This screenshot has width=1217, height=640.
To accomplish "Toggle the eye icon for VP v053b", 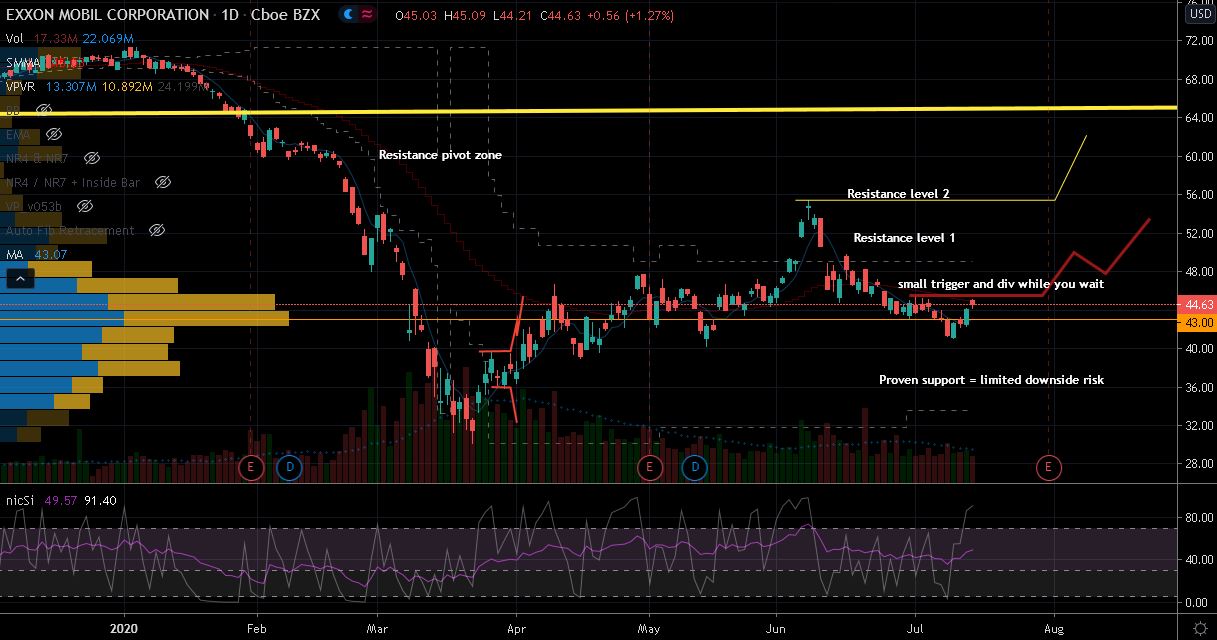I will click(x=85, y=206).
